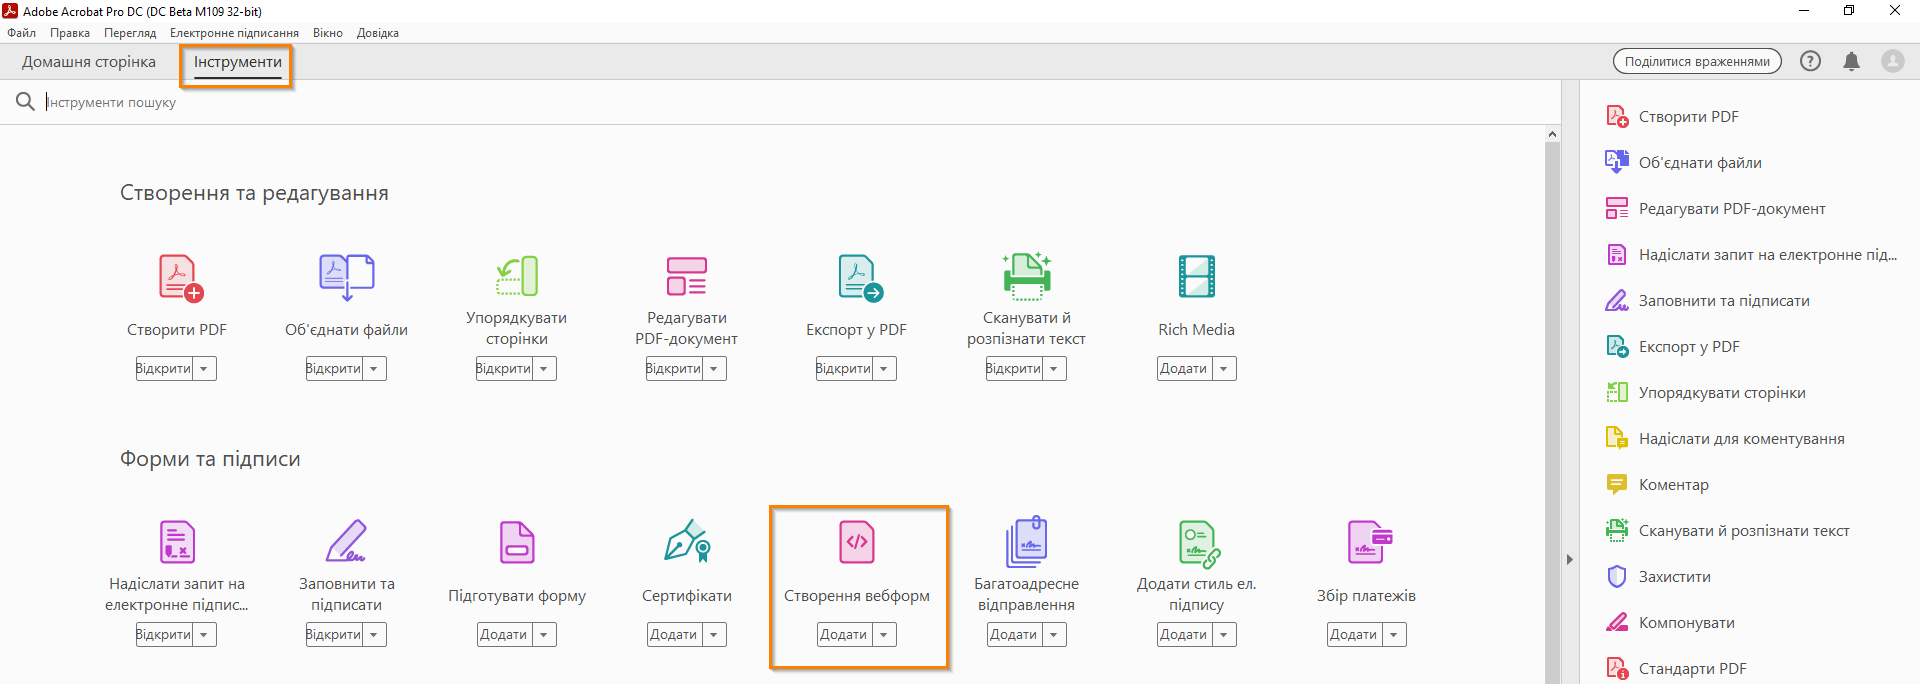Open the Редагувати PDF-документ tool icon
The image size is (1920, 684).
point(687,276)
